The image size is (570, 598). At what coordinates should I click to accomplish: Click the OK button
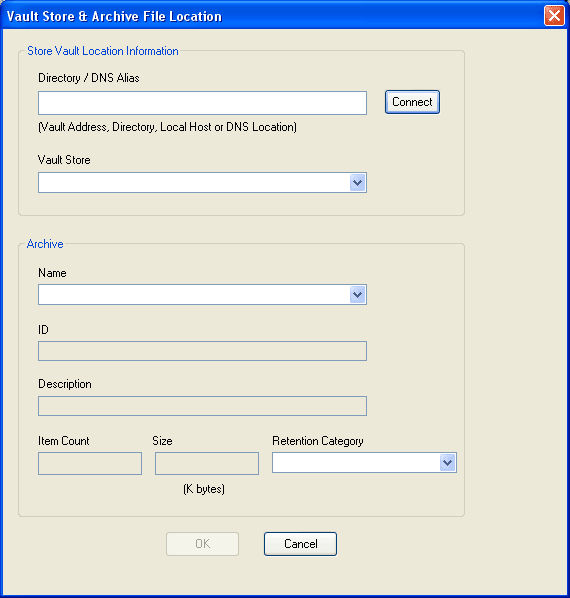(x=202, y=544)
